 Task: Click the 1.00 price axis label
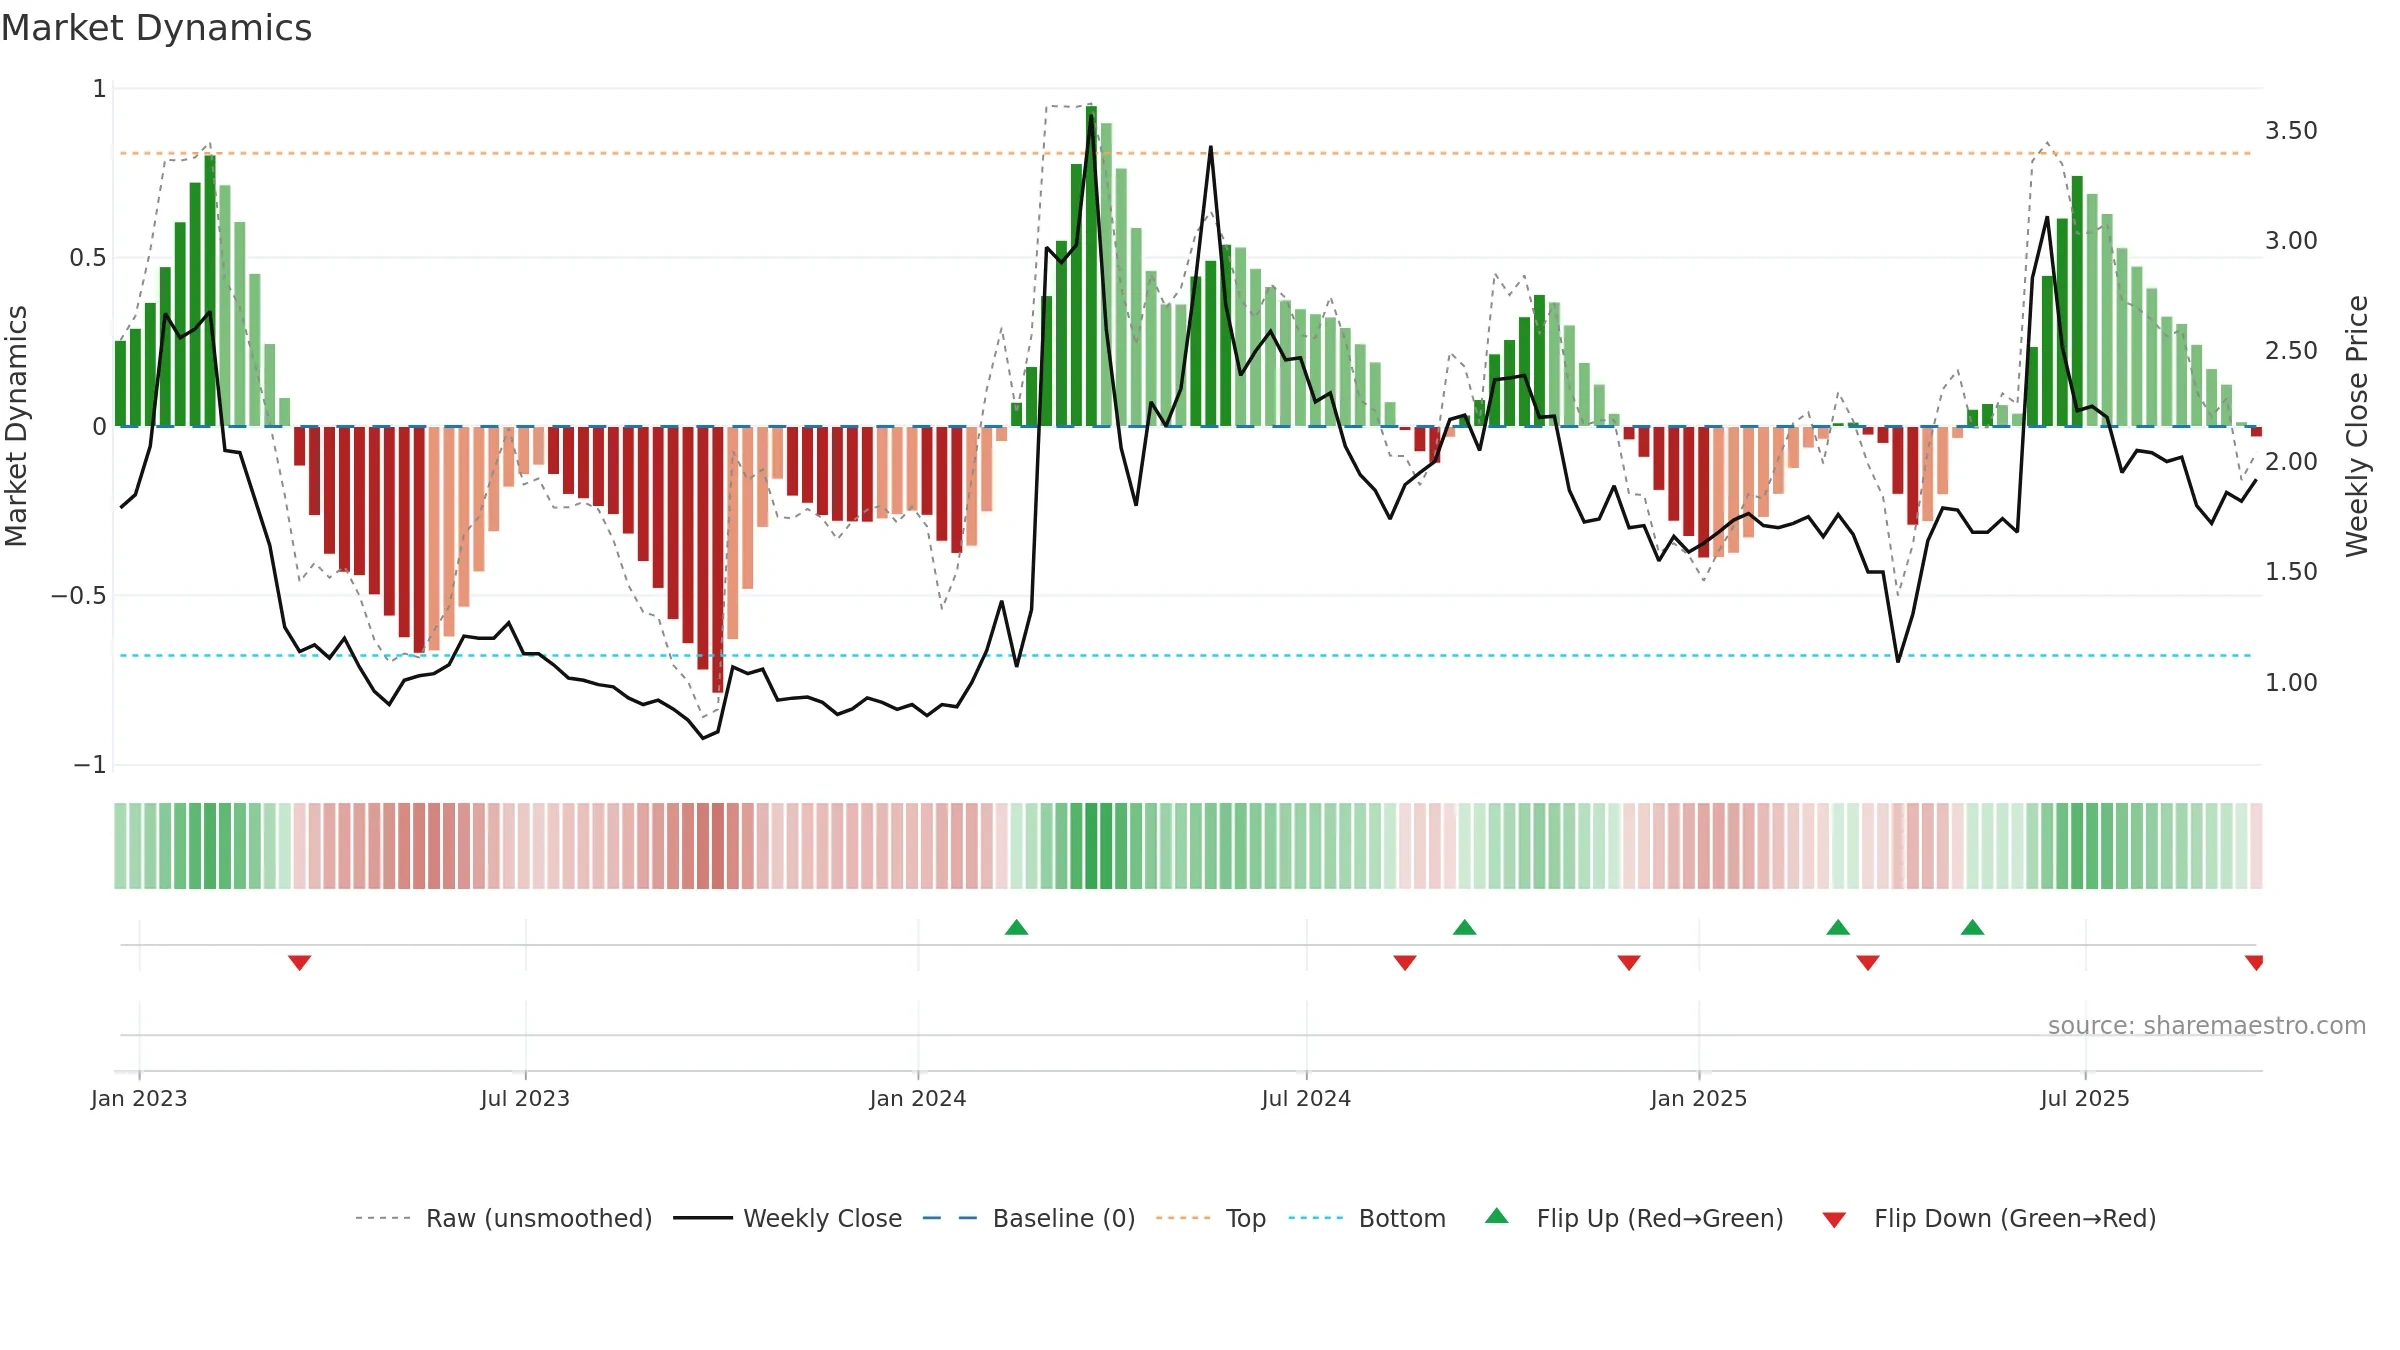click(2291, 683)
